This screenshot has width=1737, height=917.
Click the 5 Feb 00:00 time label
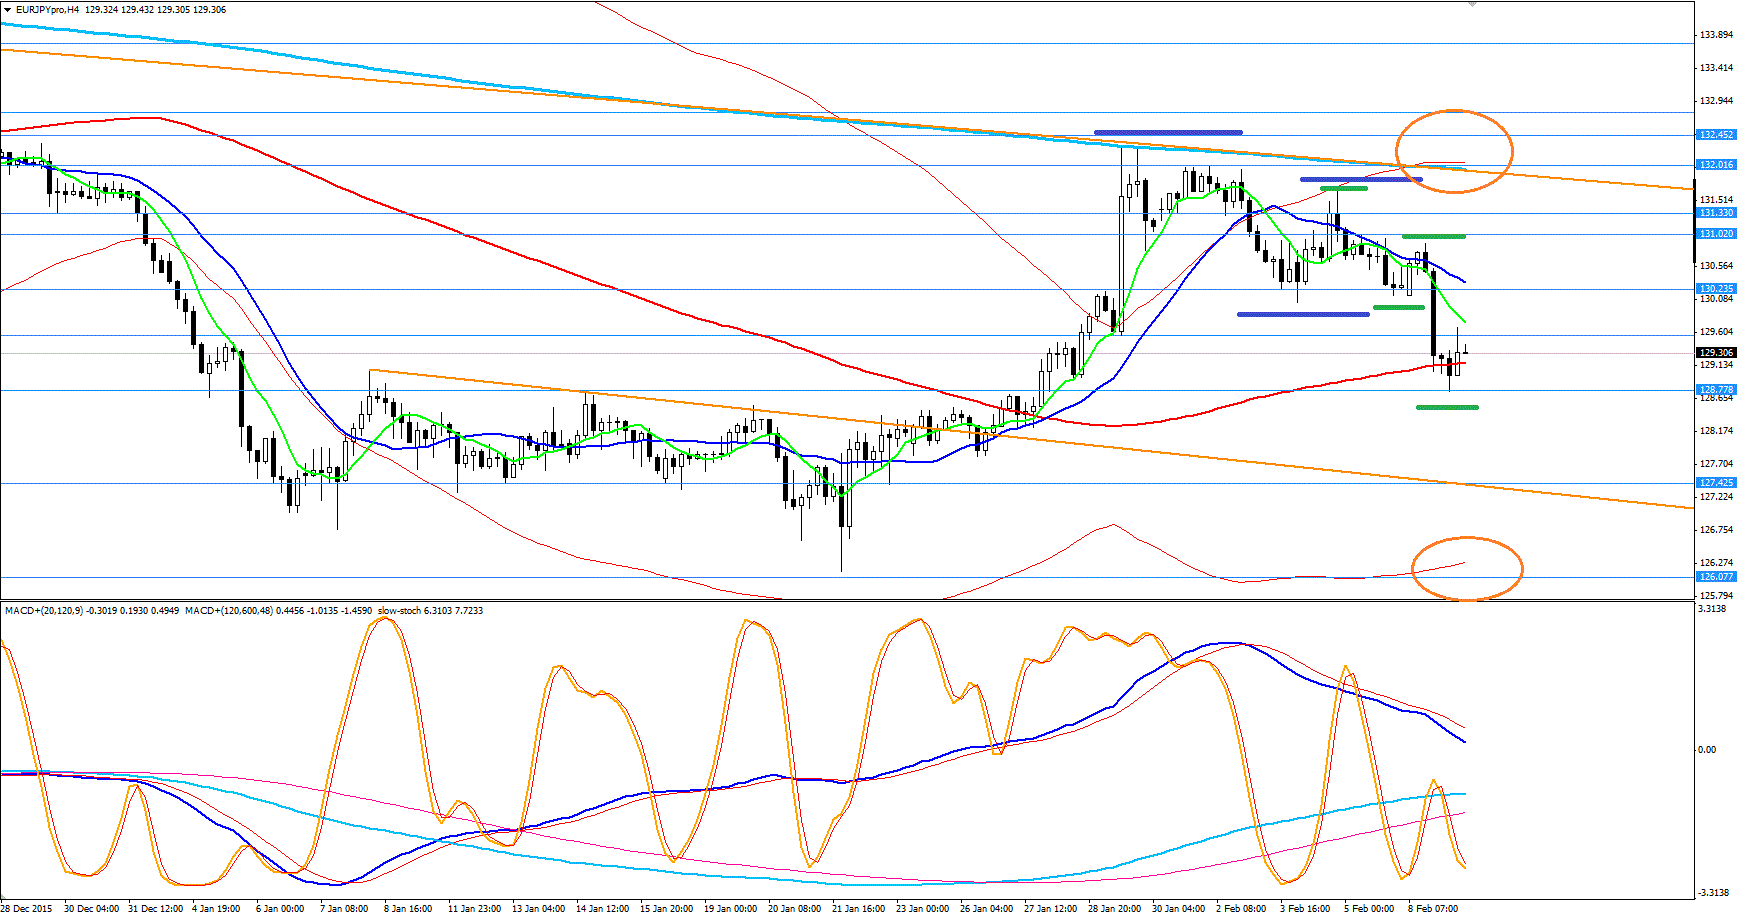1369,909
